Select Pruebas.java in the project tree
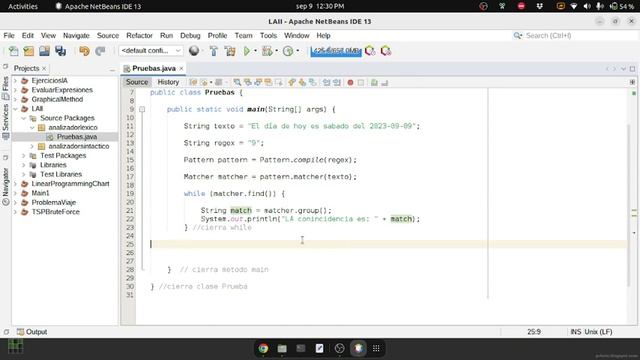Image resolution: width=640 pixels, height=360 pixels. (77, 137)
